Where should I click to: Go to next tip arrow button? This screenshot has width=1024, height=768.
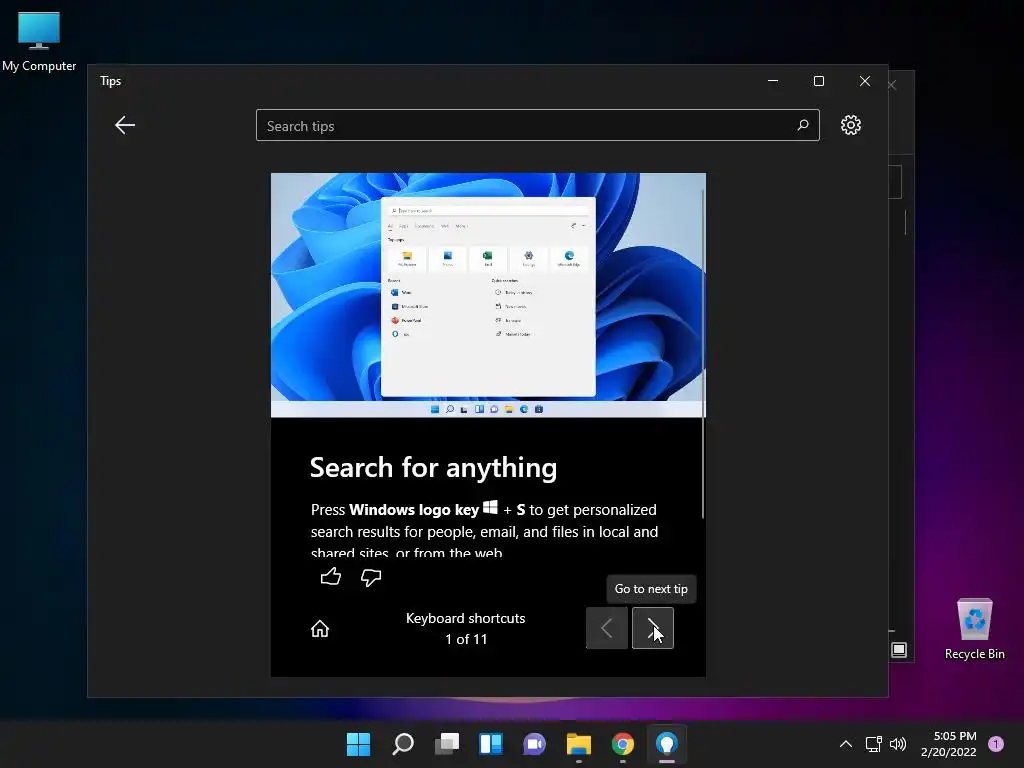pos(652,628)
